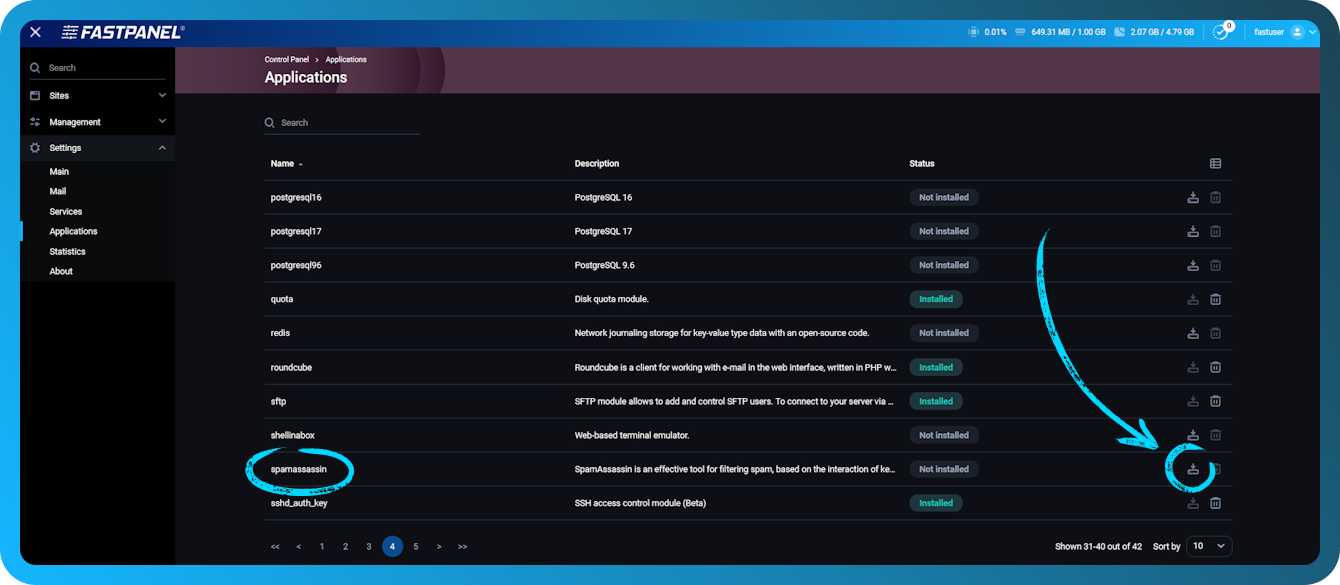Screen dimensions: 1340x585
Task: Open the Sort by dropdown
Action: pos(1208,546)
